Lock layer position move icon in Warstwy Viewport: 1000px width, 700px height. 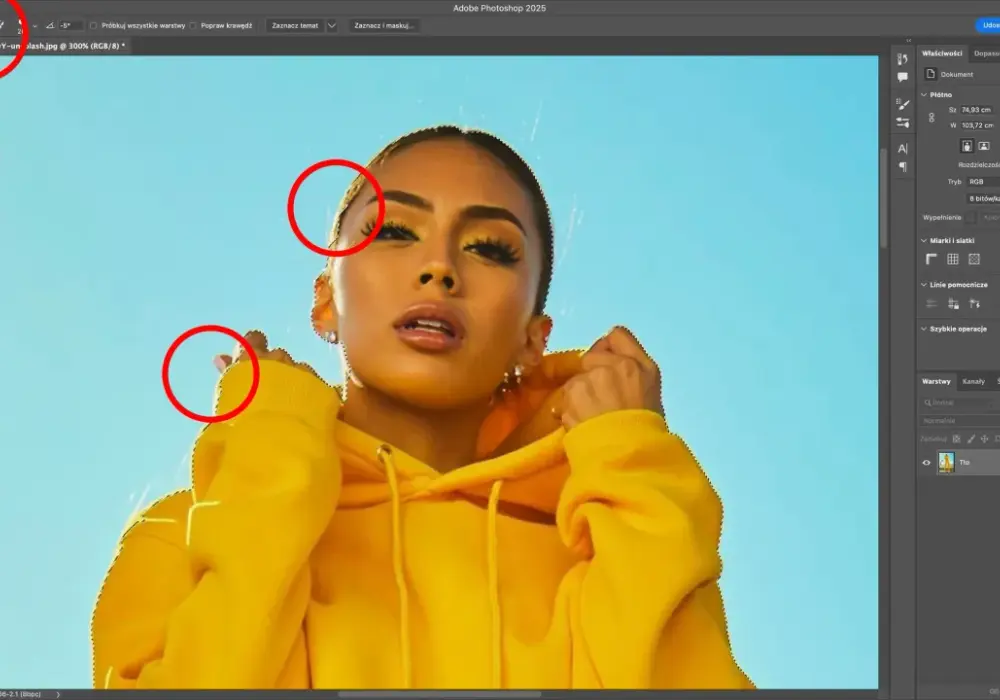pyautogui.click(x=985, y=439)
